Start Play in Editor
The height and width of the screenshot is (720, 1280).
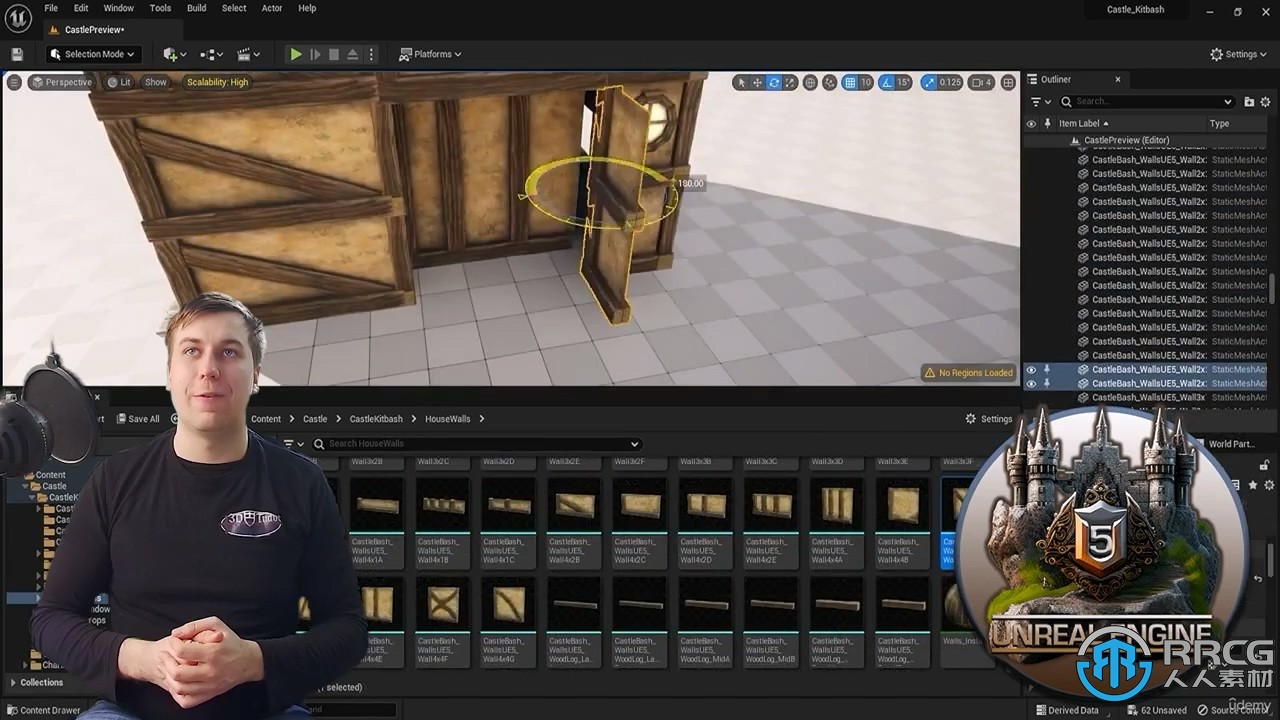coord(296,54)
